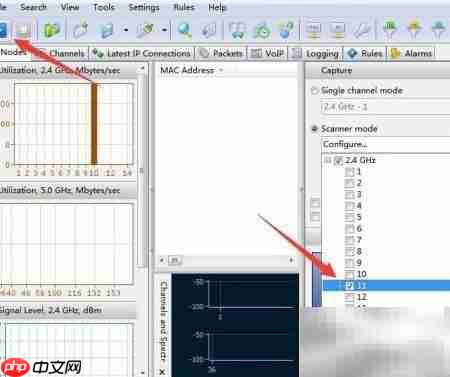Click the Rules tab diamond icon

click(352, 53)
